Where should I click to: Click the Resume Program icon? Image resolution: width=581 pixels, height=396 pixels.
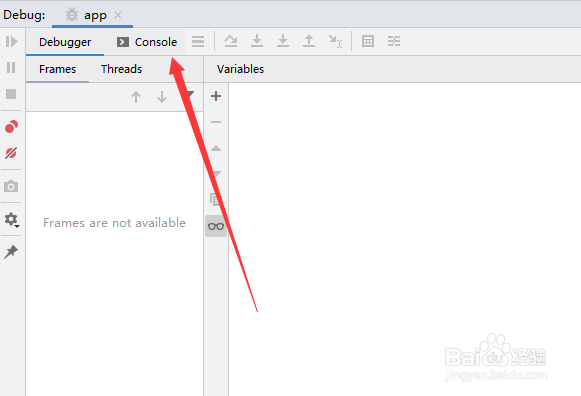[11, 41]
